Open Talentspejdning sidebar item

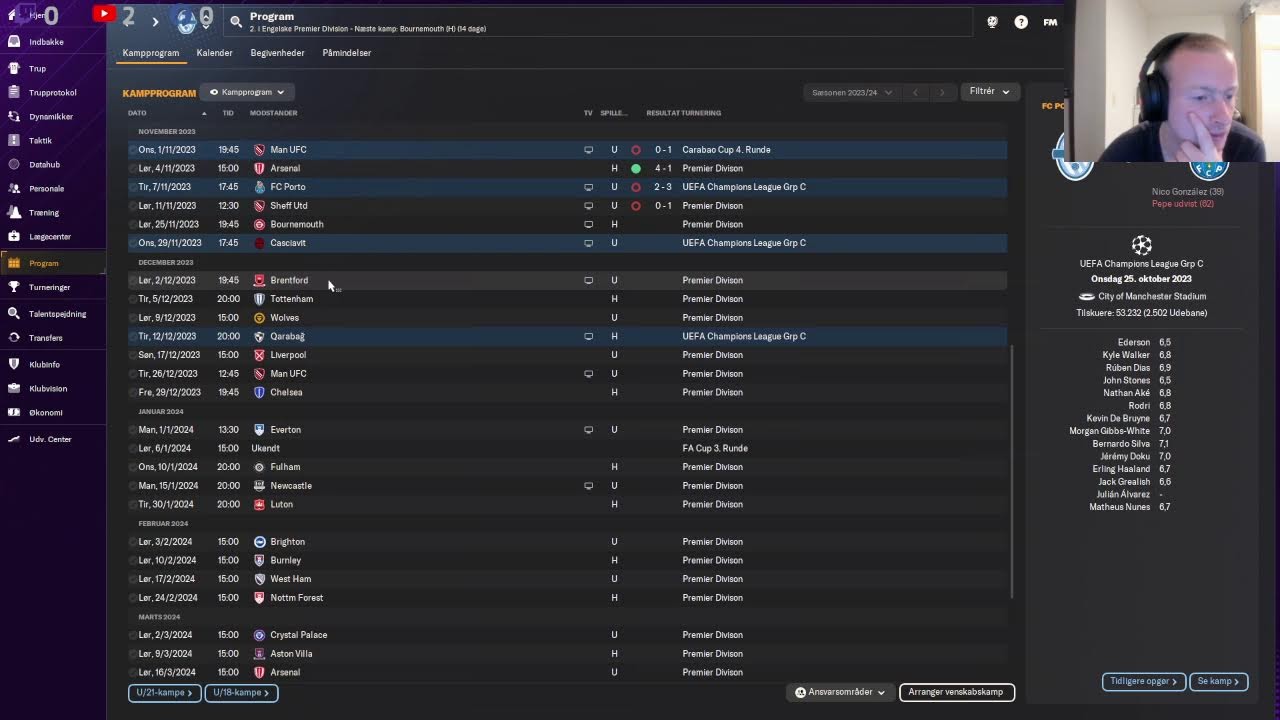tap(57, 314)
